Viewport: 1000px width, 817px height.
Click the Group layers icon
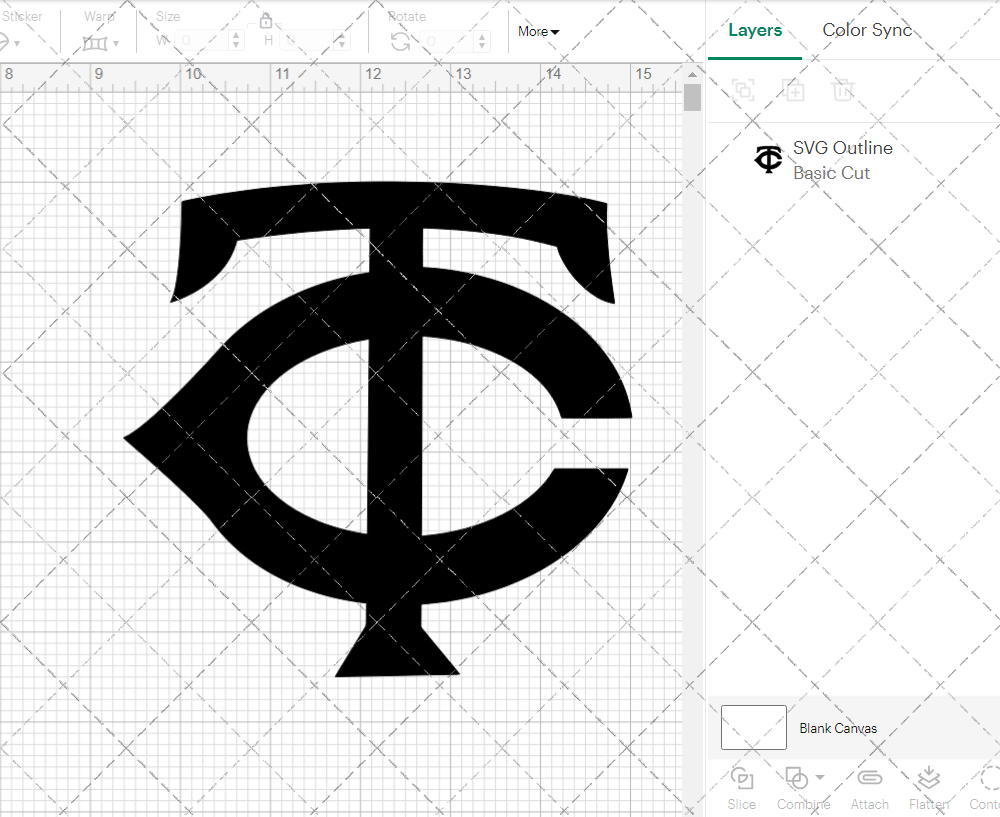click(x=743, y=90)
